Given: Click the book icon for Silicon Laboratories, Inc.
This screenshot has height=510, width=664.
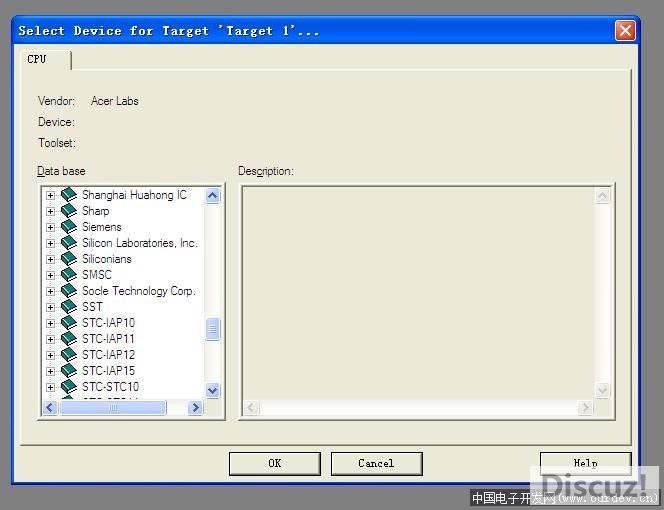Looking at the screenshot, I should (x=69, y=243).
